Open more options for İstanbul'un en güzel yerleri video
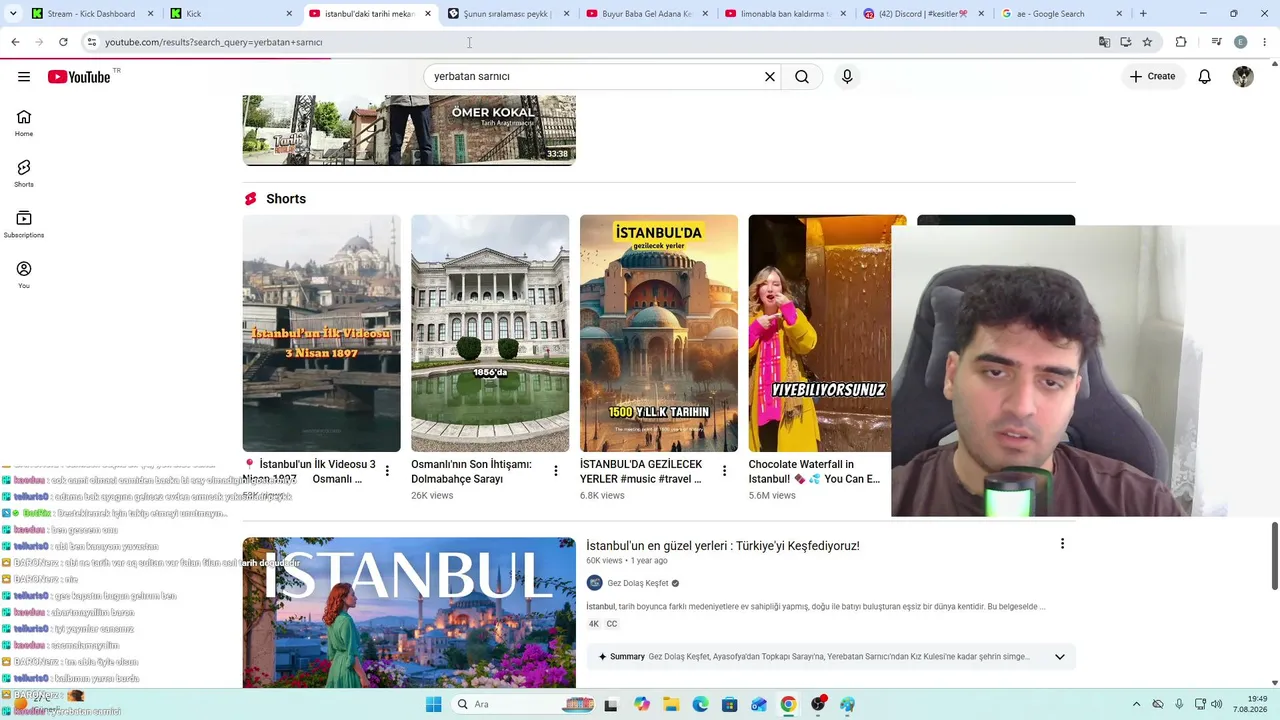1280x720 pixels. pos(1062,544)
